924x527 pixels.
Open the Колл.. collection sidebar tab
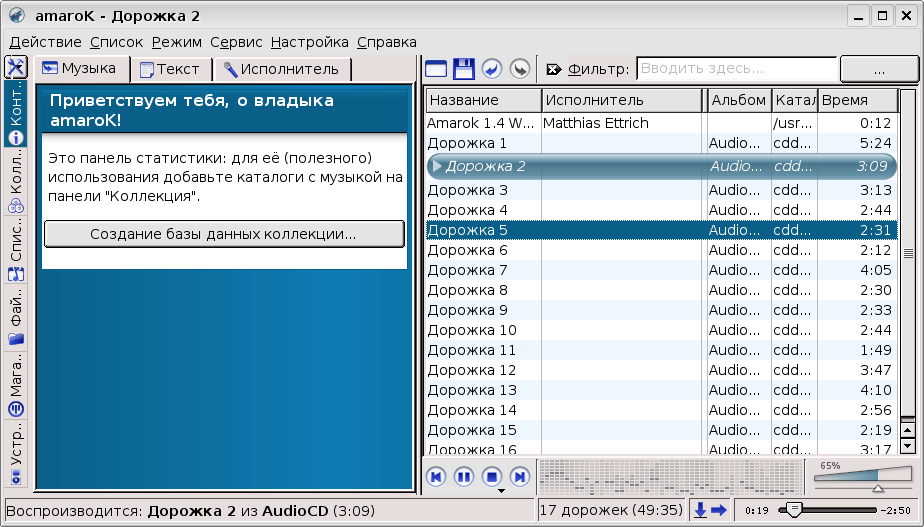pyautogui.click(x=16, y=181)
